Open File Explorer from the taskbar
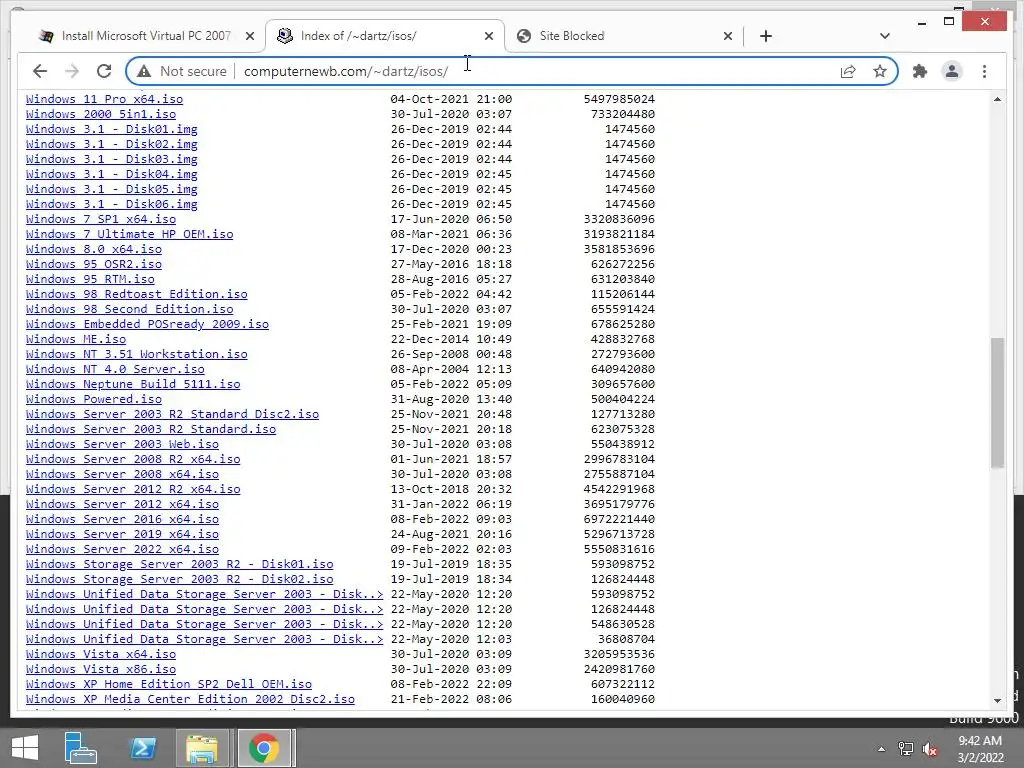 [x=202, y=748]
